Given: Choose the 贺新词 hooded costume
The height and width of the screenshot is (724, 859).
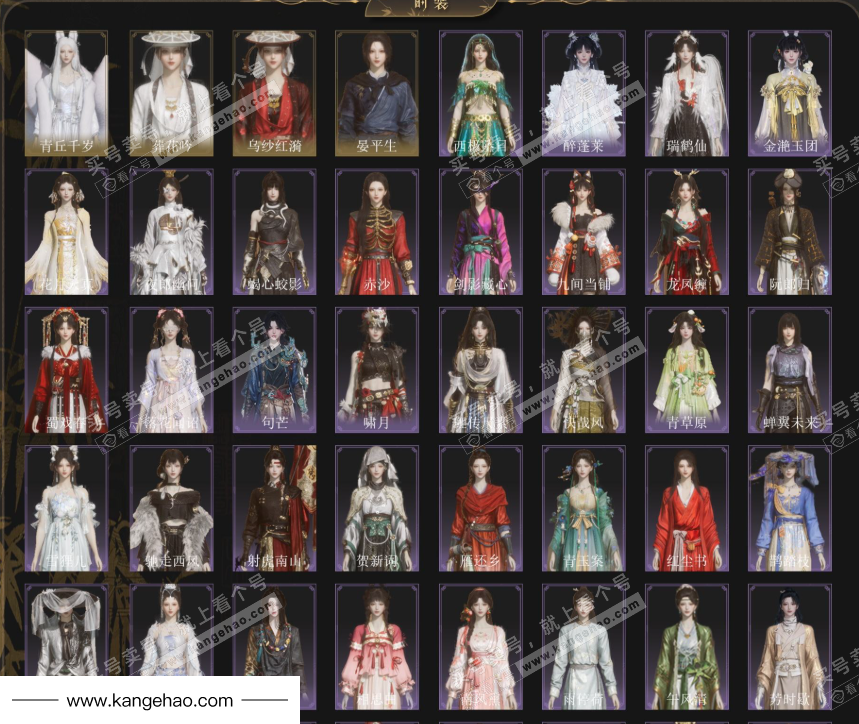Looking at the screenshot, I should (377, 509).
